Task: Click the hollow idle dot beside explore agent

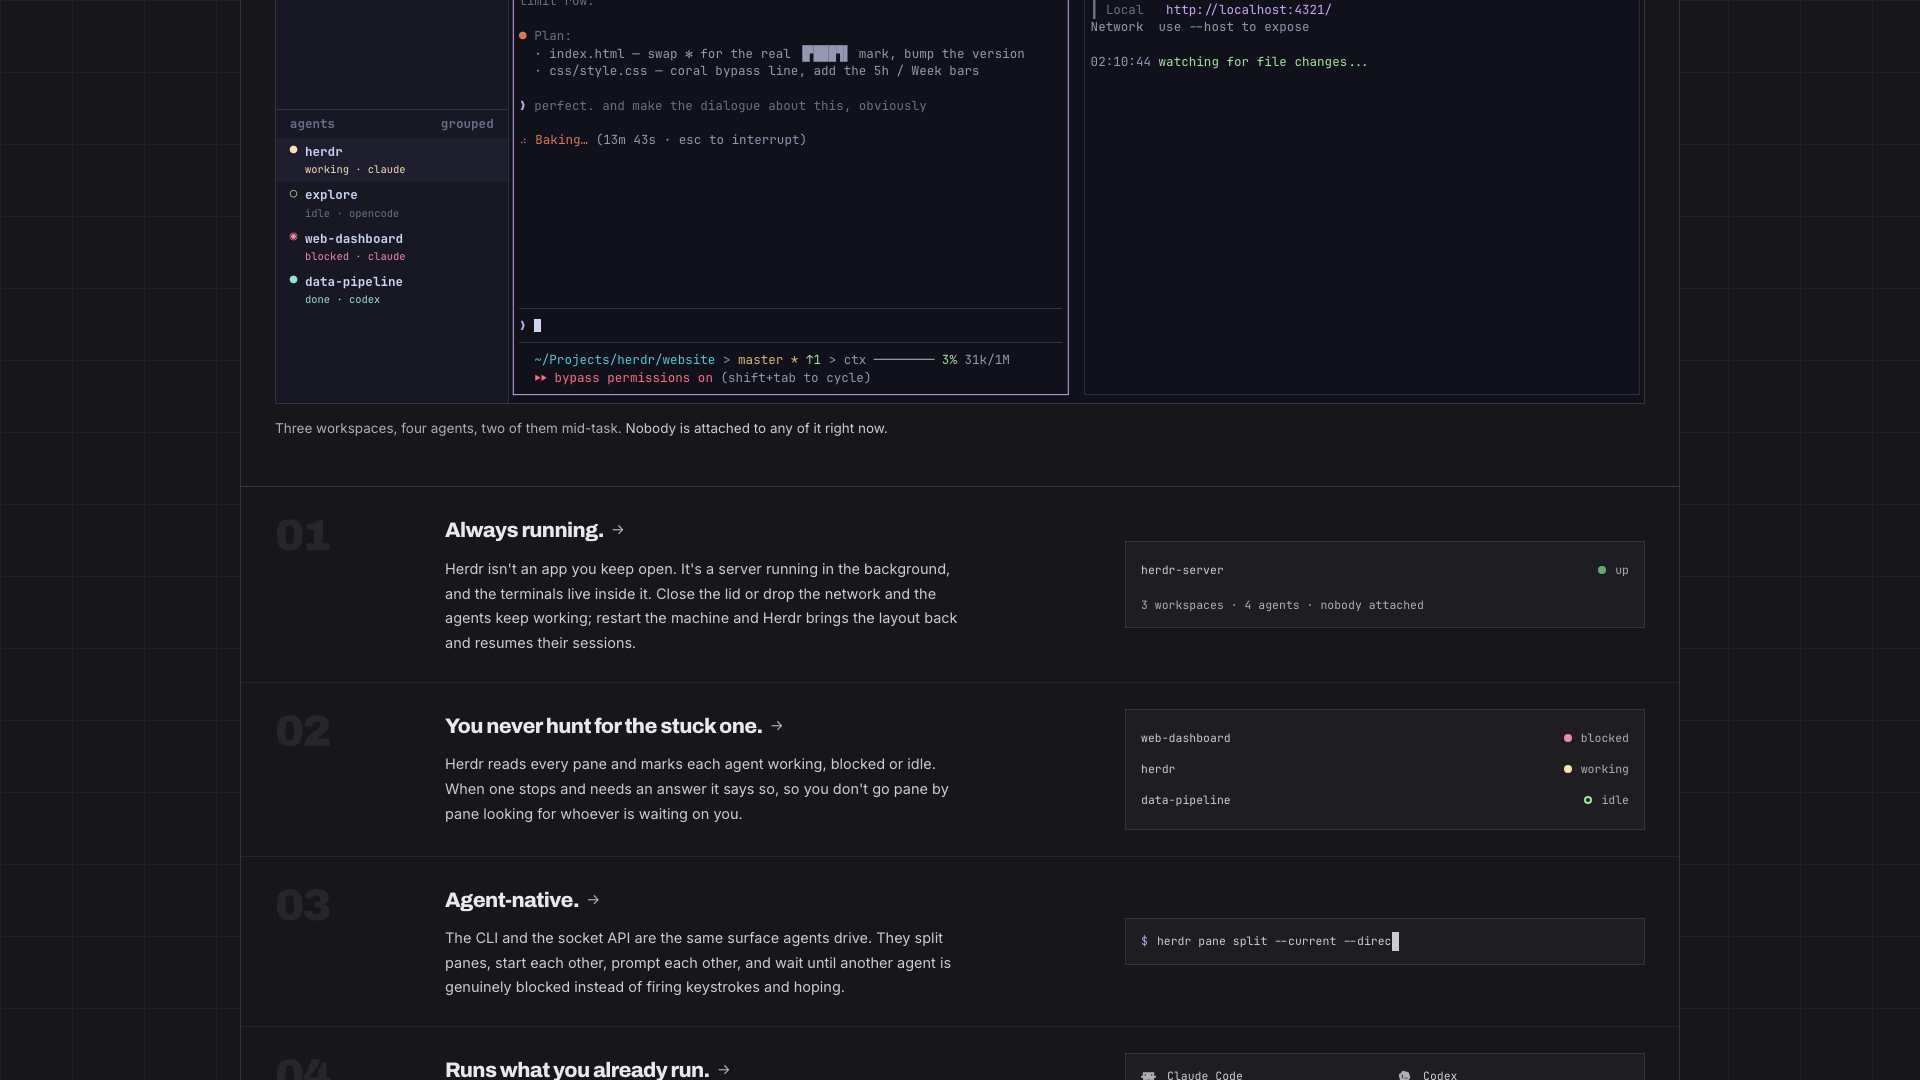Action: pyautogui.click(x=293, y=194)
